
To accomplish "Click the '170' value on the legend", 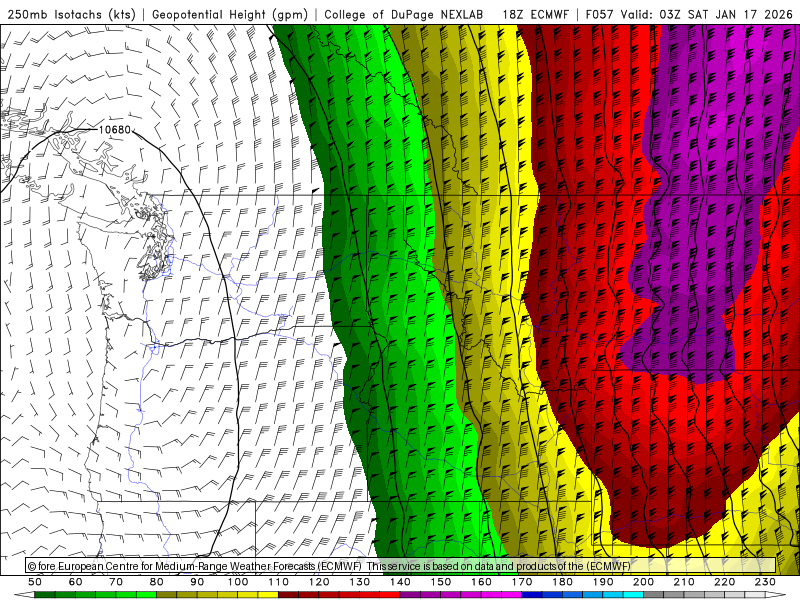I will [522, 582].
